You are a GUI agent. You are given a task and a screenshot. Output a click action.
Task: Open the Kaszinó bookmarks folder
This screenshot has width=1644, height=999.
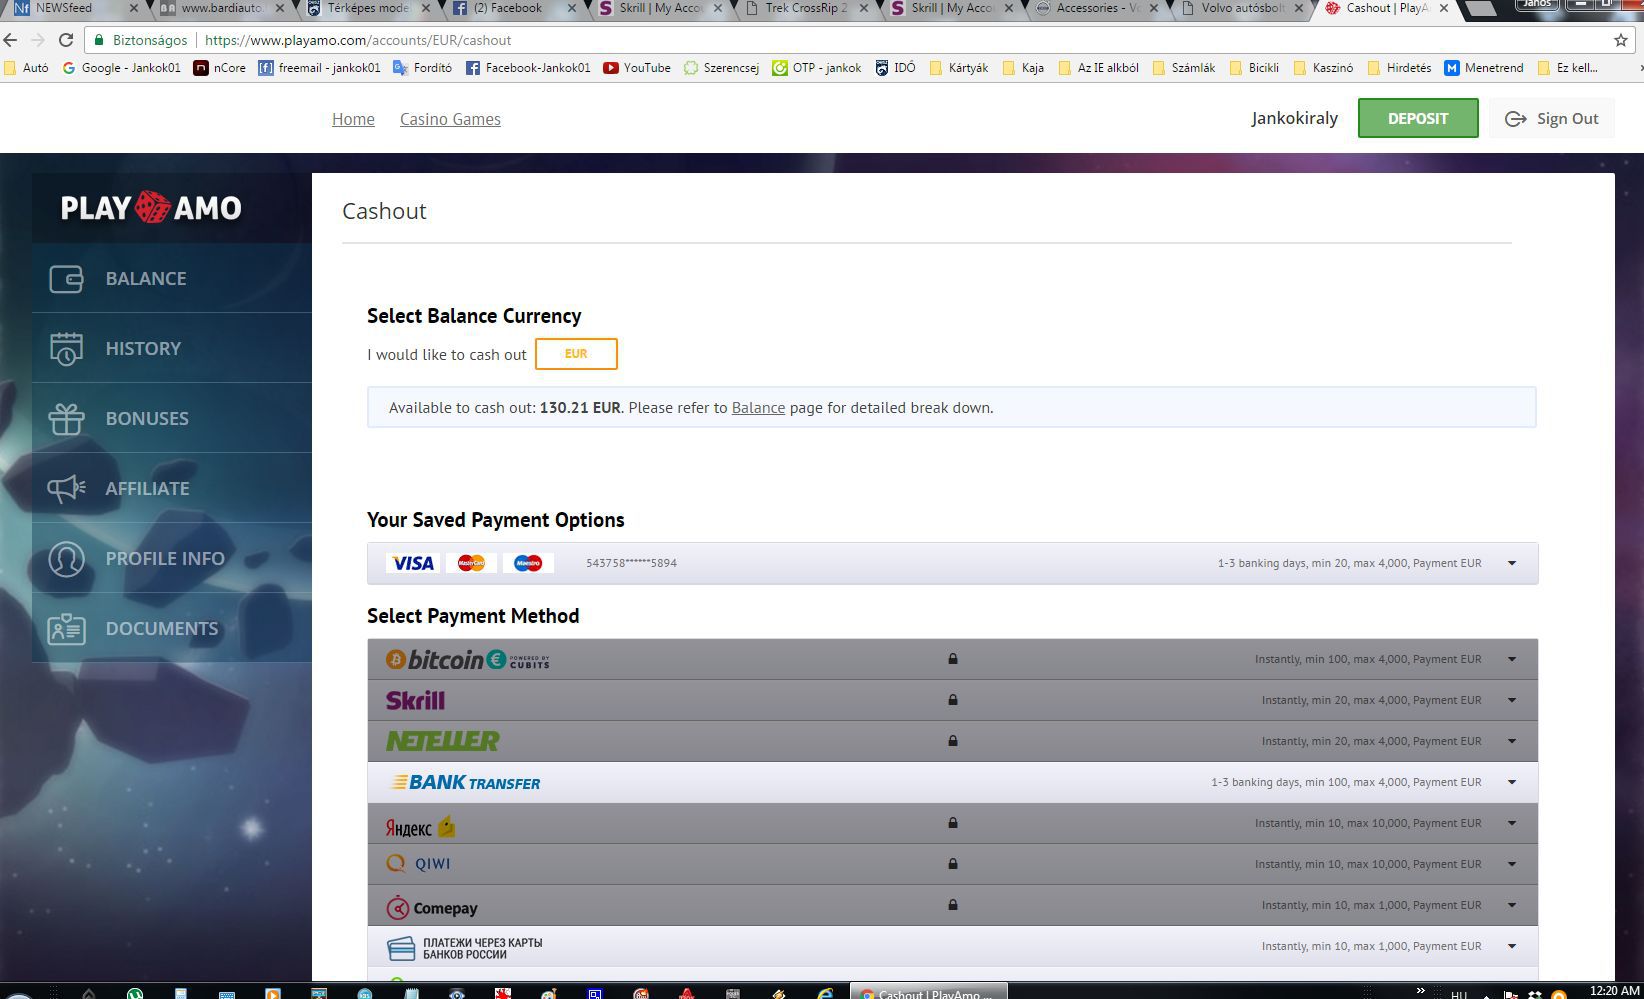[1323, 68]
